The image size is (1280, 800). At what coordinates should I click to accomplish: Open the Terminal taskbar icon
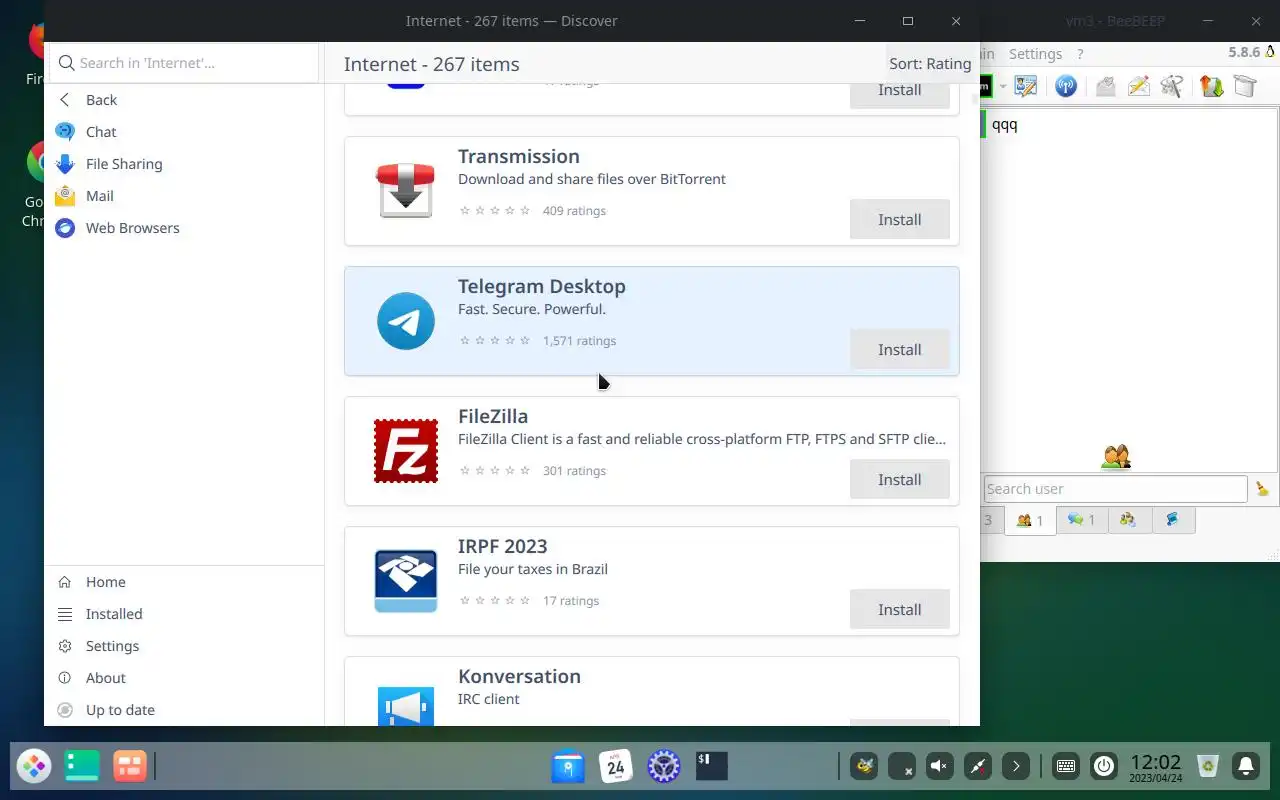(x=711, y=767)
